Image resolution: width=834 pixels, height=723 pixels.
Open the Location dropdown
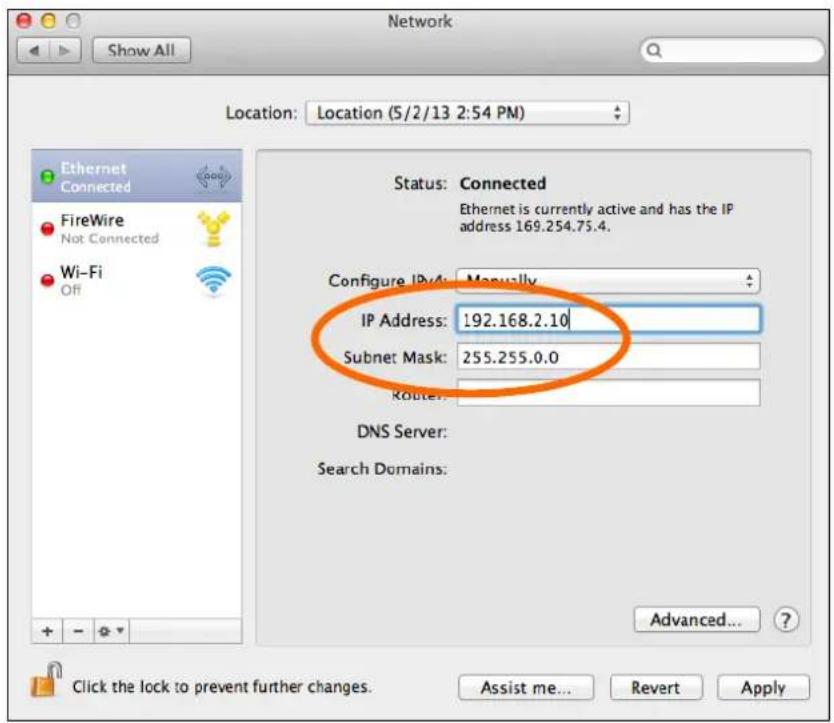tap(468, 113)
